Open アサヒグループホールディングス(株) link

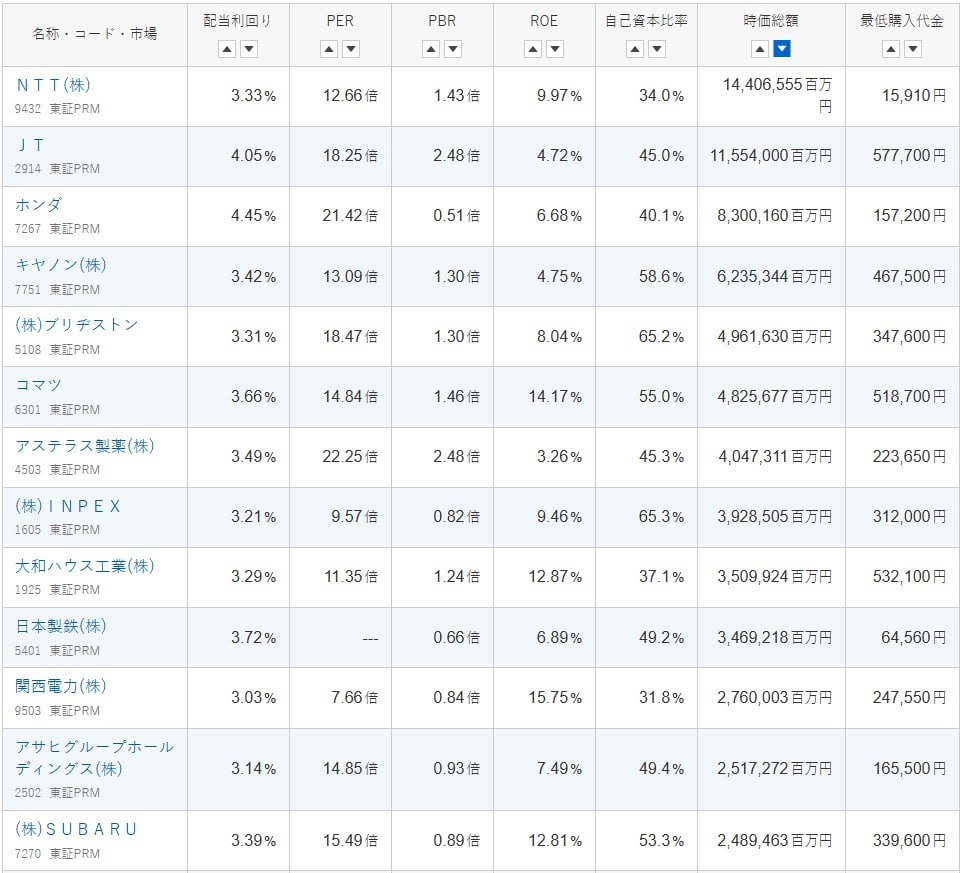[x=95, y=757]
